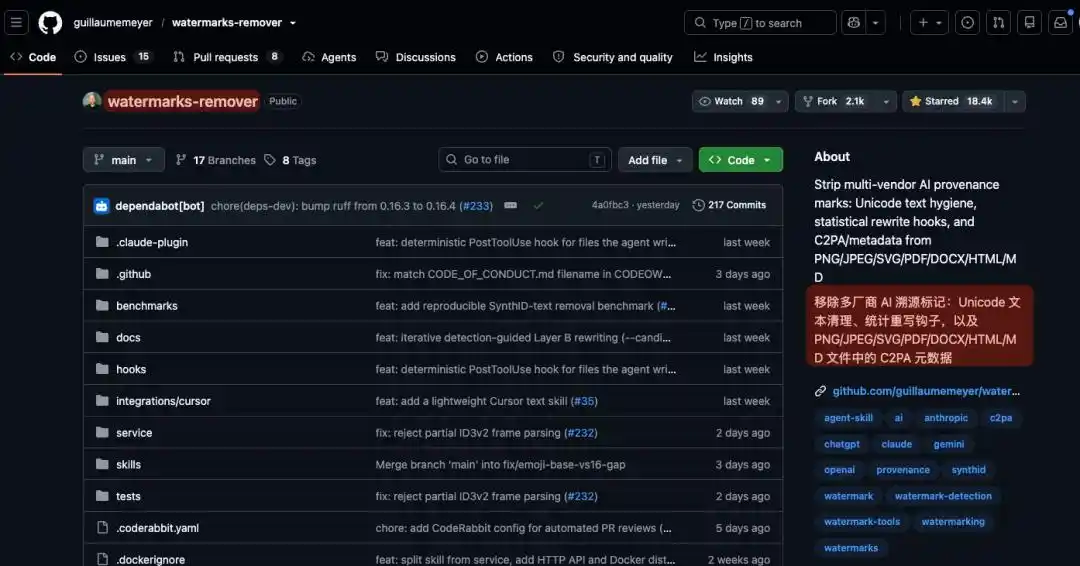This screenshot has height=566, width=1080.
Task: Expand the Starred lists arrow
Action: pyautogui.click(x=1015, y=101)
